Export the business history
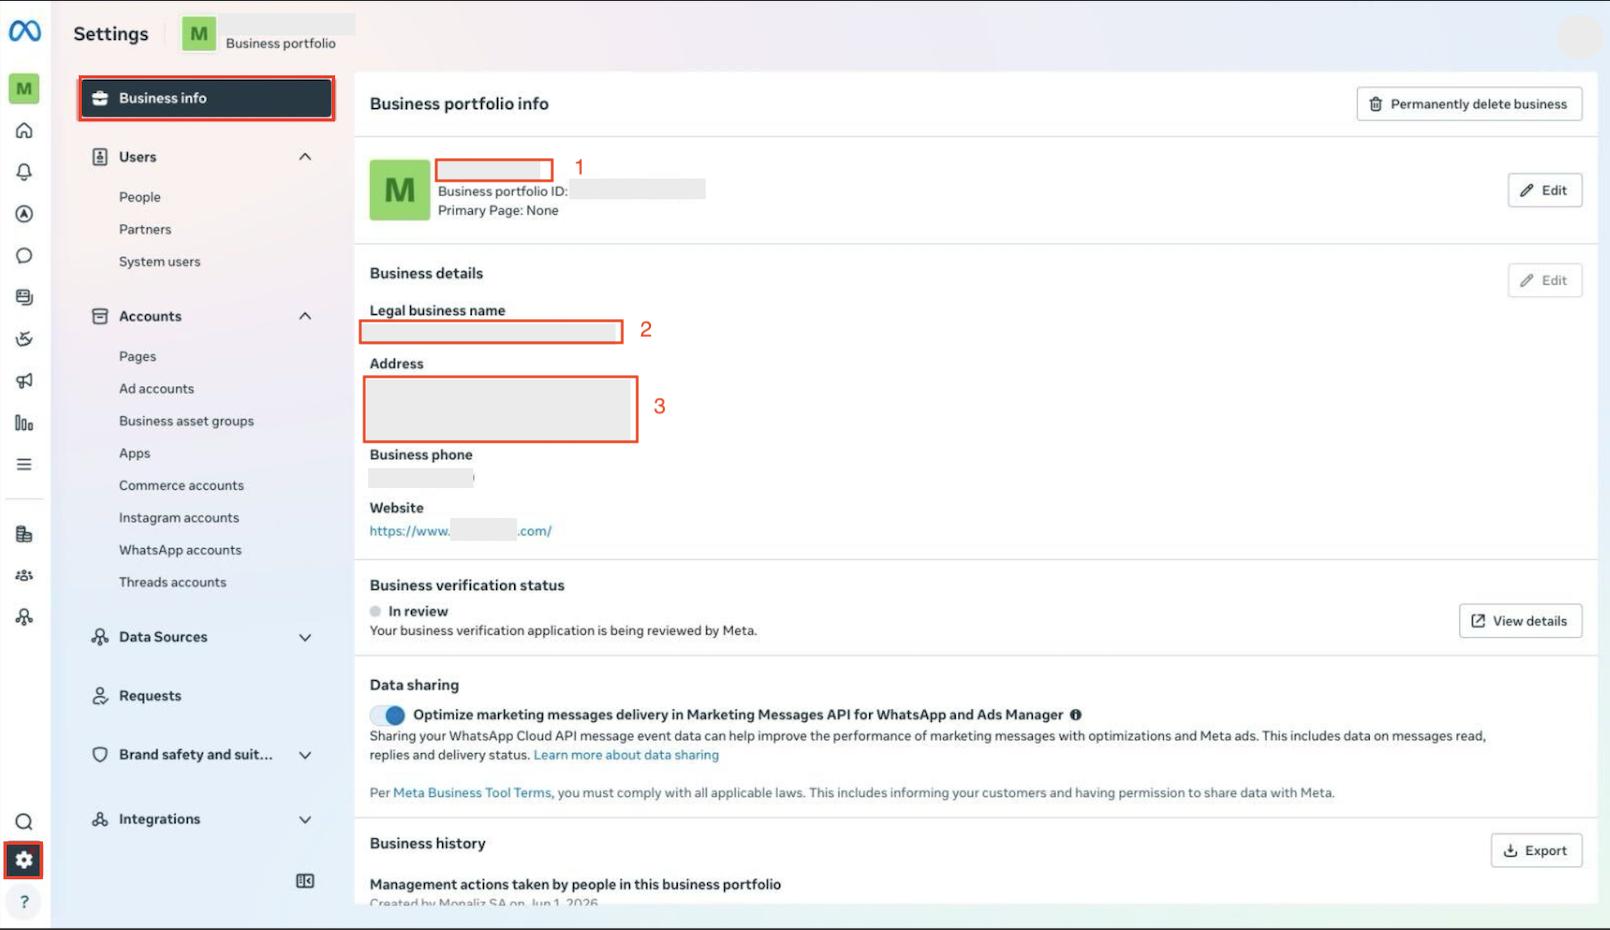The image size is (1610, 930). pos(1536,851)
